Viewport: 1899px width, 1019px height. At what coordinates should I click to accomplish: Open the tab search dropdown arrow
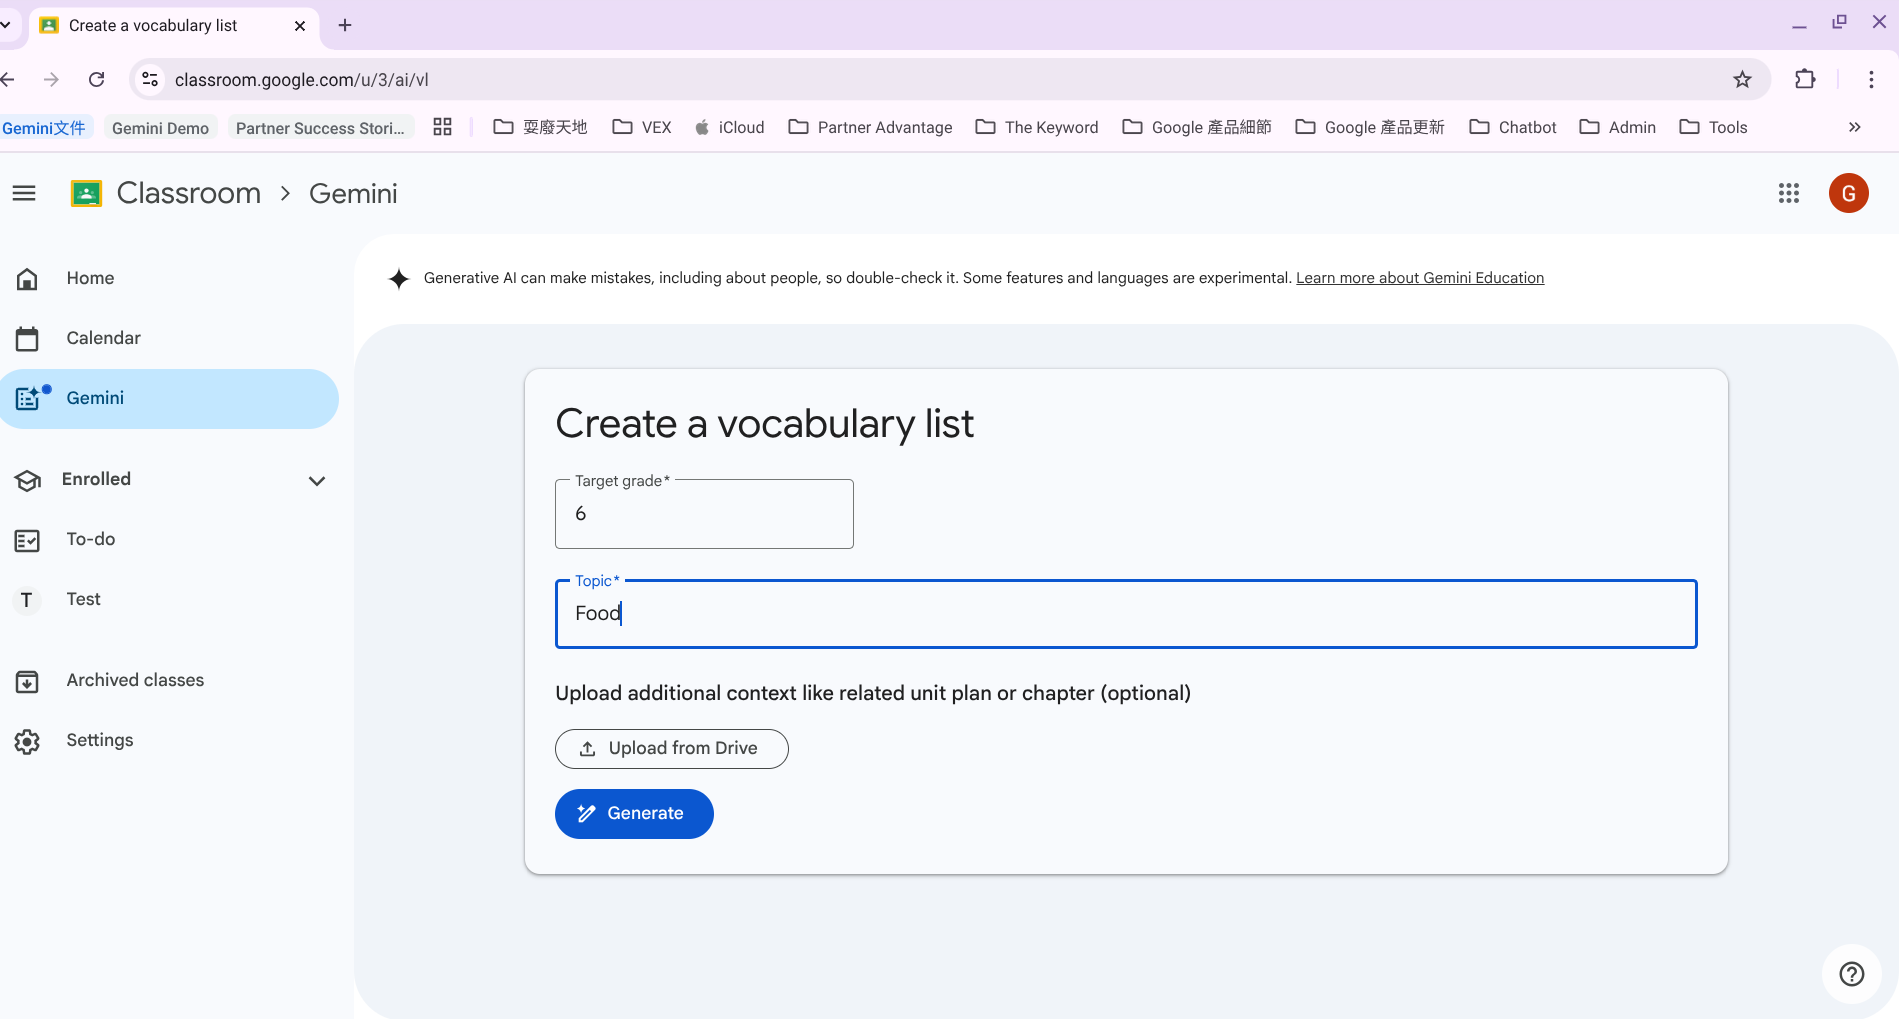6,25
